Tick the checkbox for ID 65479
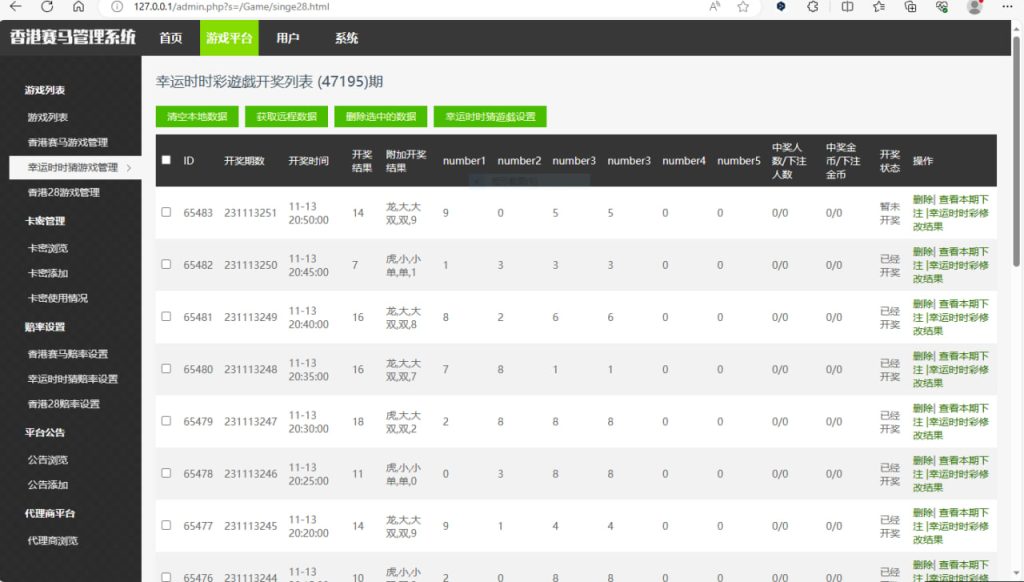Image resolution: width=1024 pixels, height=582 pixels. (166, 421)
